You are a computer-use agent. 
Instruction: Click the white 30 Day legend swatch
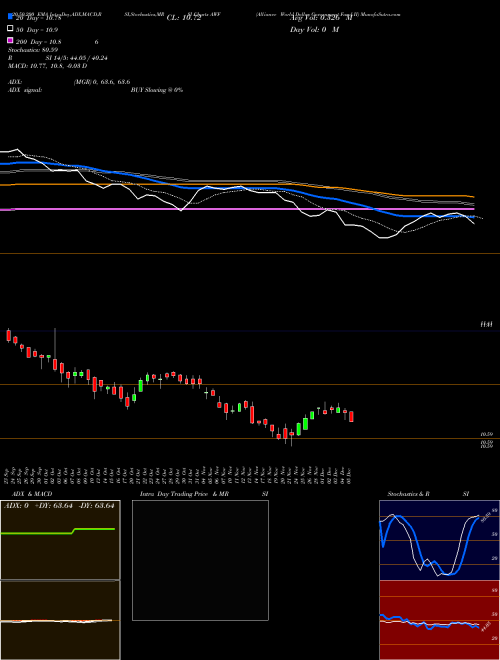(10, 29)
